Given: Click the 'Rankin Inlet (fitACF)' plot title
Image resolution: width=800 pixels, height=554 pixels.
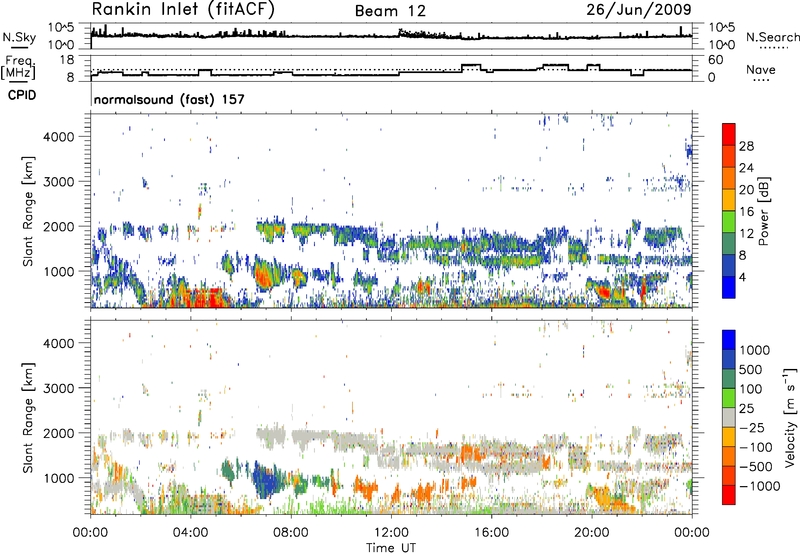Looking at the screenshot, I should coord(183,10).
